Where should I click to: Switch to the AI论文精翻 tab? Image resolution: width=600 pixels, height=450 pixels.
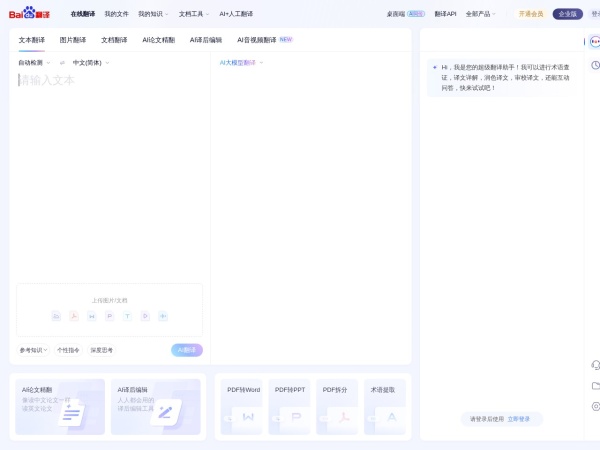coord(158,40)
